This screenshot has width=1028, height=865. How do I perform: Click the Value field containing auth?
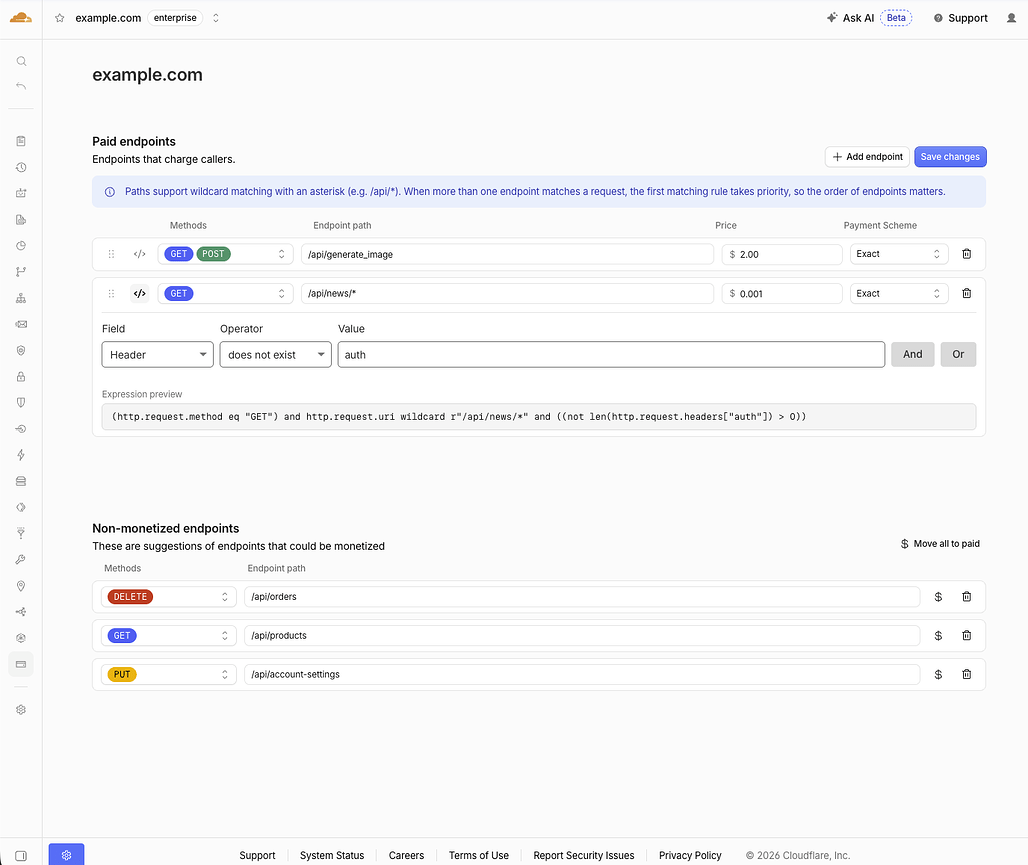pos(611,354)
